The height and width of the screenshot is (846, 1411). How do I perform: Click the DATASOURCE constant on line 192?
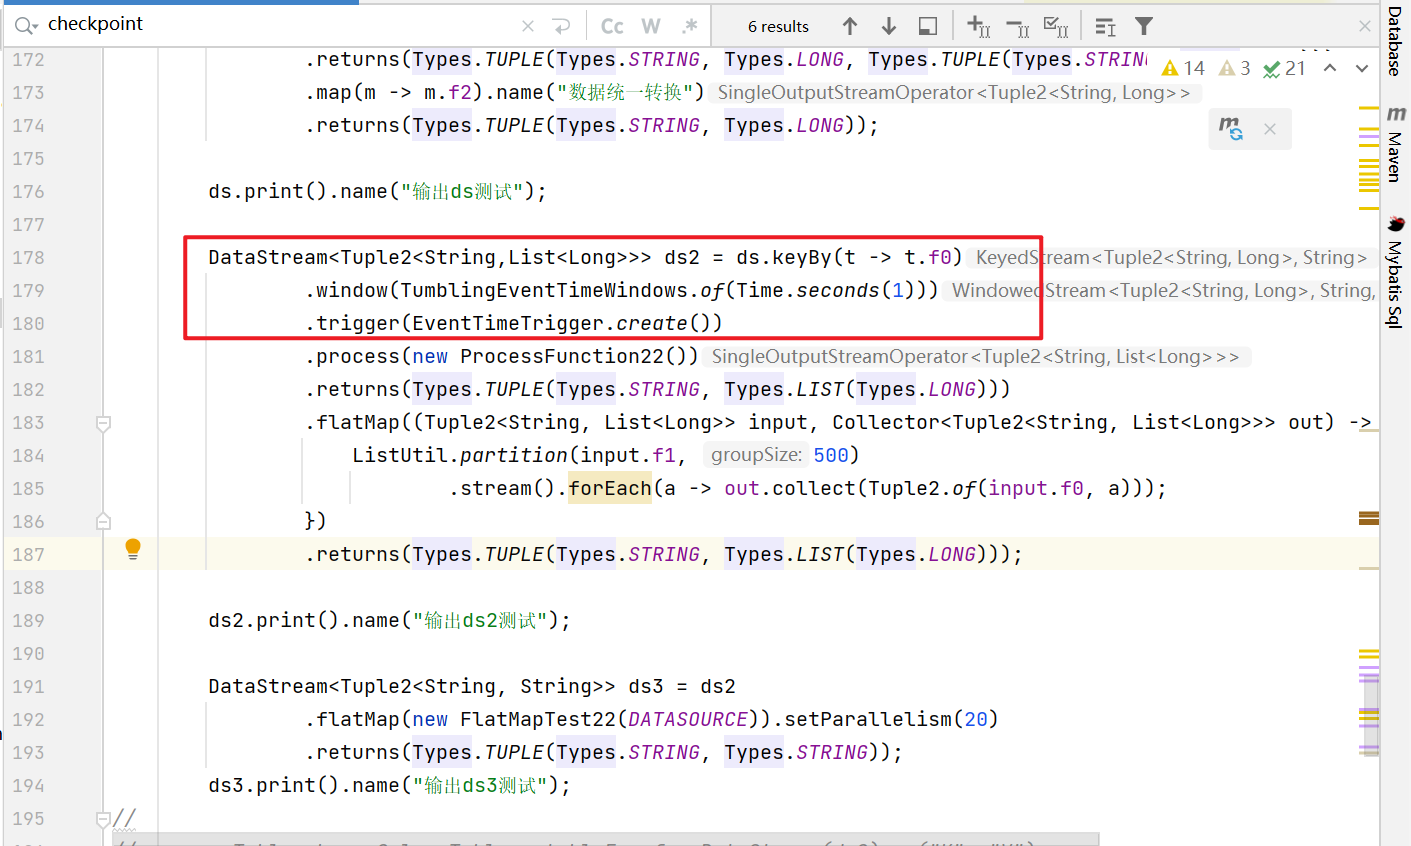click(x=688, y=719)
